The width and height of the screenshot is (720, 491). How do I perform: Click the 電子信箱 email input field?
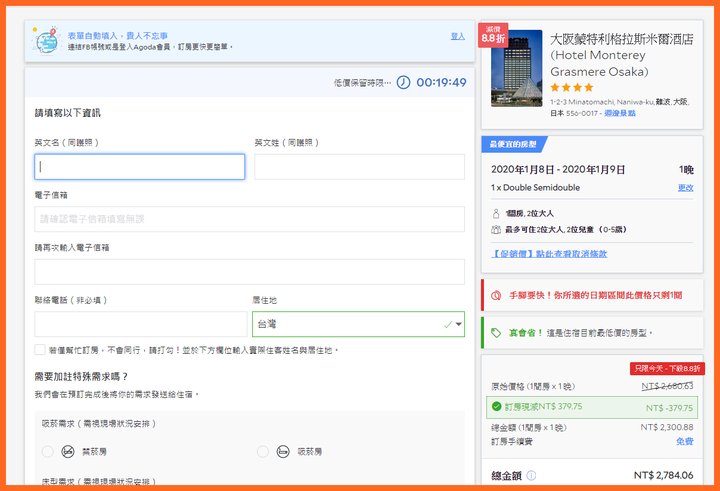click(249, 219)
